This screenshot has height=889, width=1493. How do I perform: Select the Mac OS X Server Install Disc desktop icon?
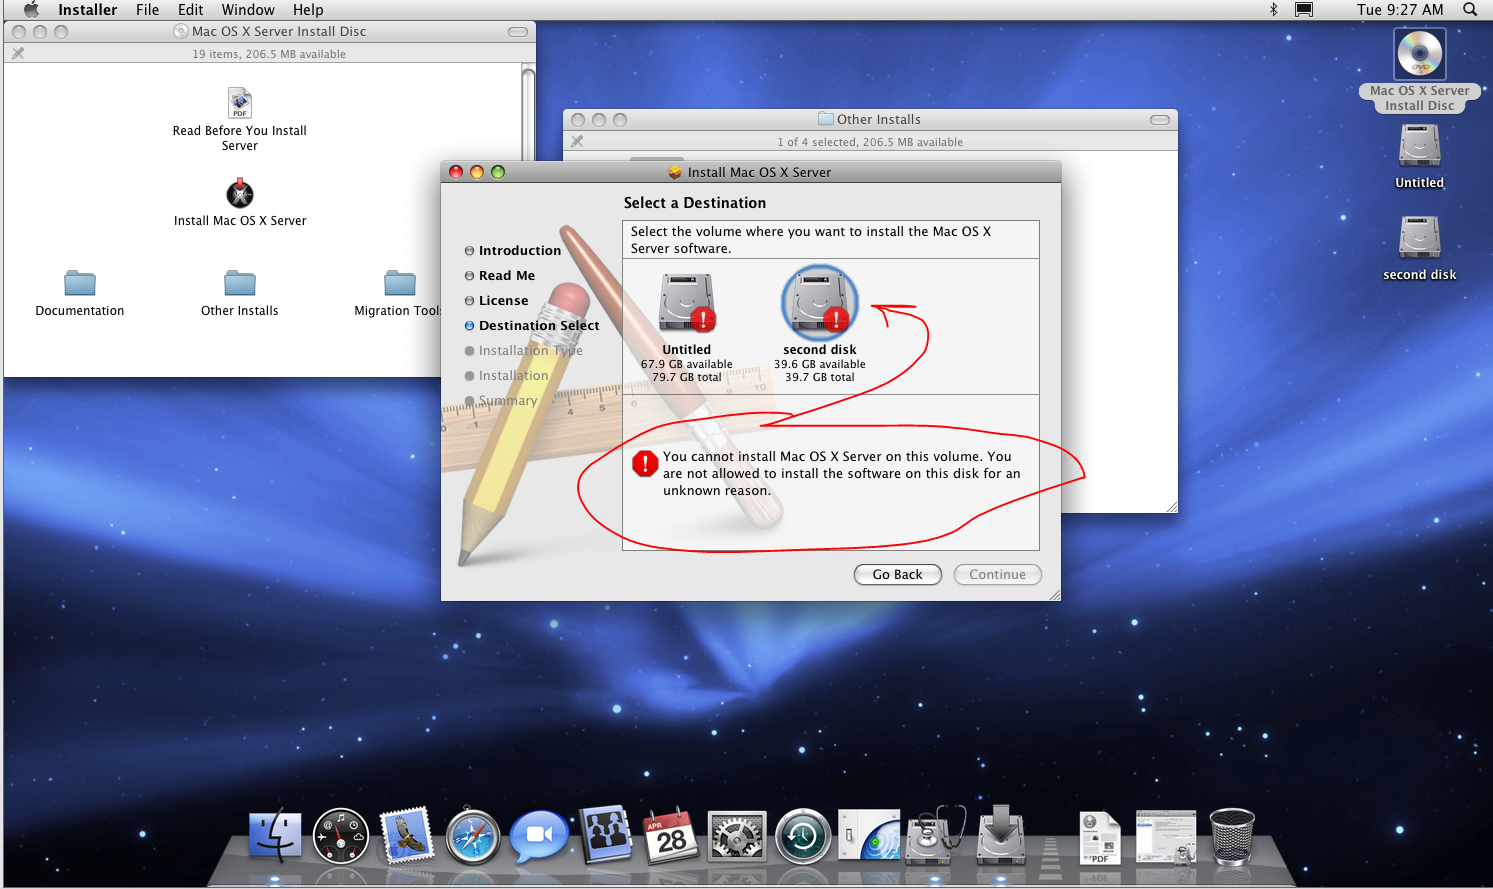(1420, 54)
